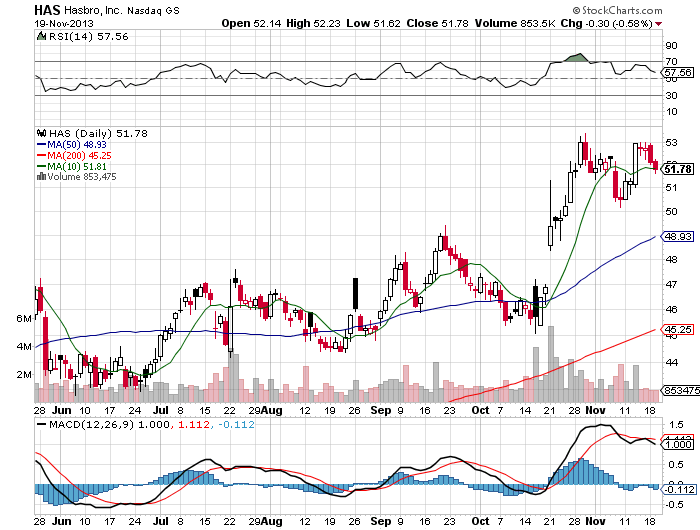Image resolution: width=700 pixels, height=530 pixels.
Task: Click the 4M volume axis label
Action: pos(24,346)
